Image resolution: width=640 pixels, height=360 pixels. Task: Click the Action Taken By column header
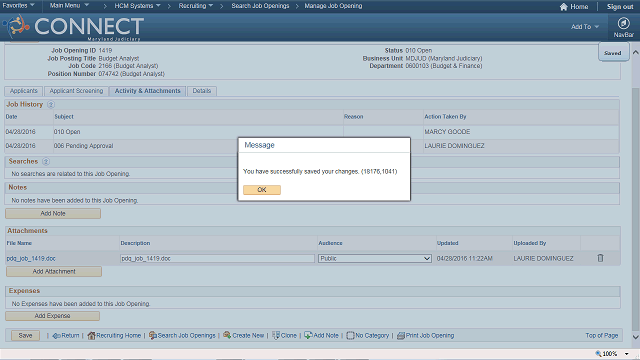[x=445, y=117]
